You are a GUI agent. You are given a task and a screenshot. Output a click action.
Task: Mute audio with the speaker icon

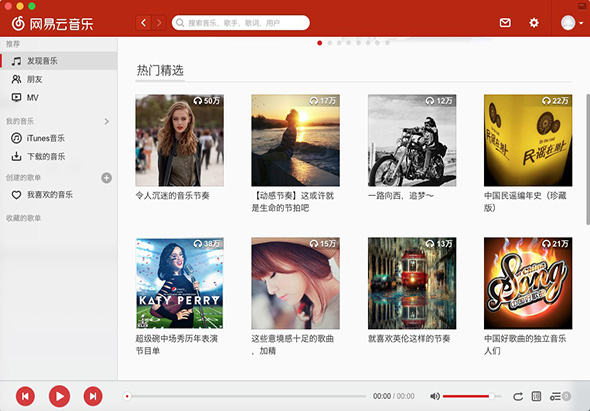(x=435, y=396)
